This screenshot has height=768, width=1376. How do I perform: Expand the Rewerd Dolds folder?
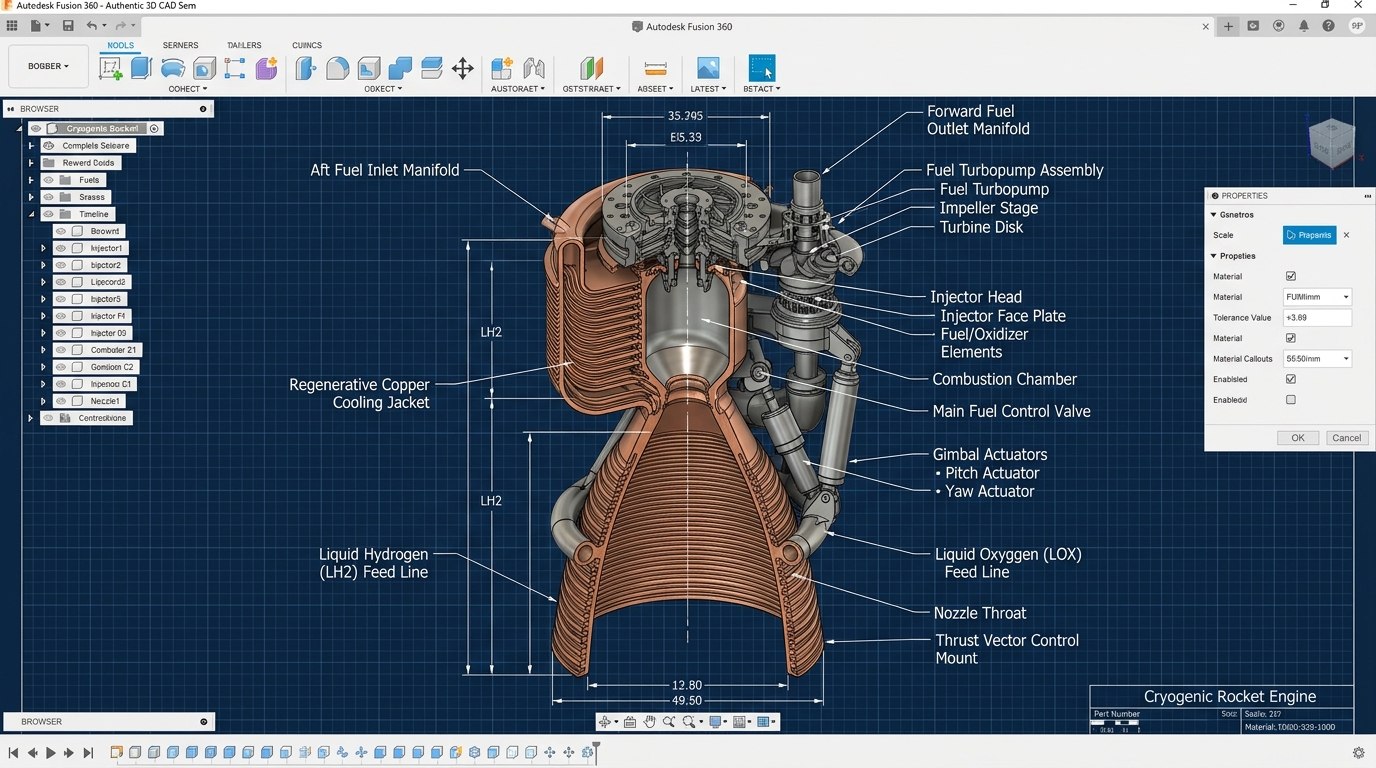pos(31,163)
